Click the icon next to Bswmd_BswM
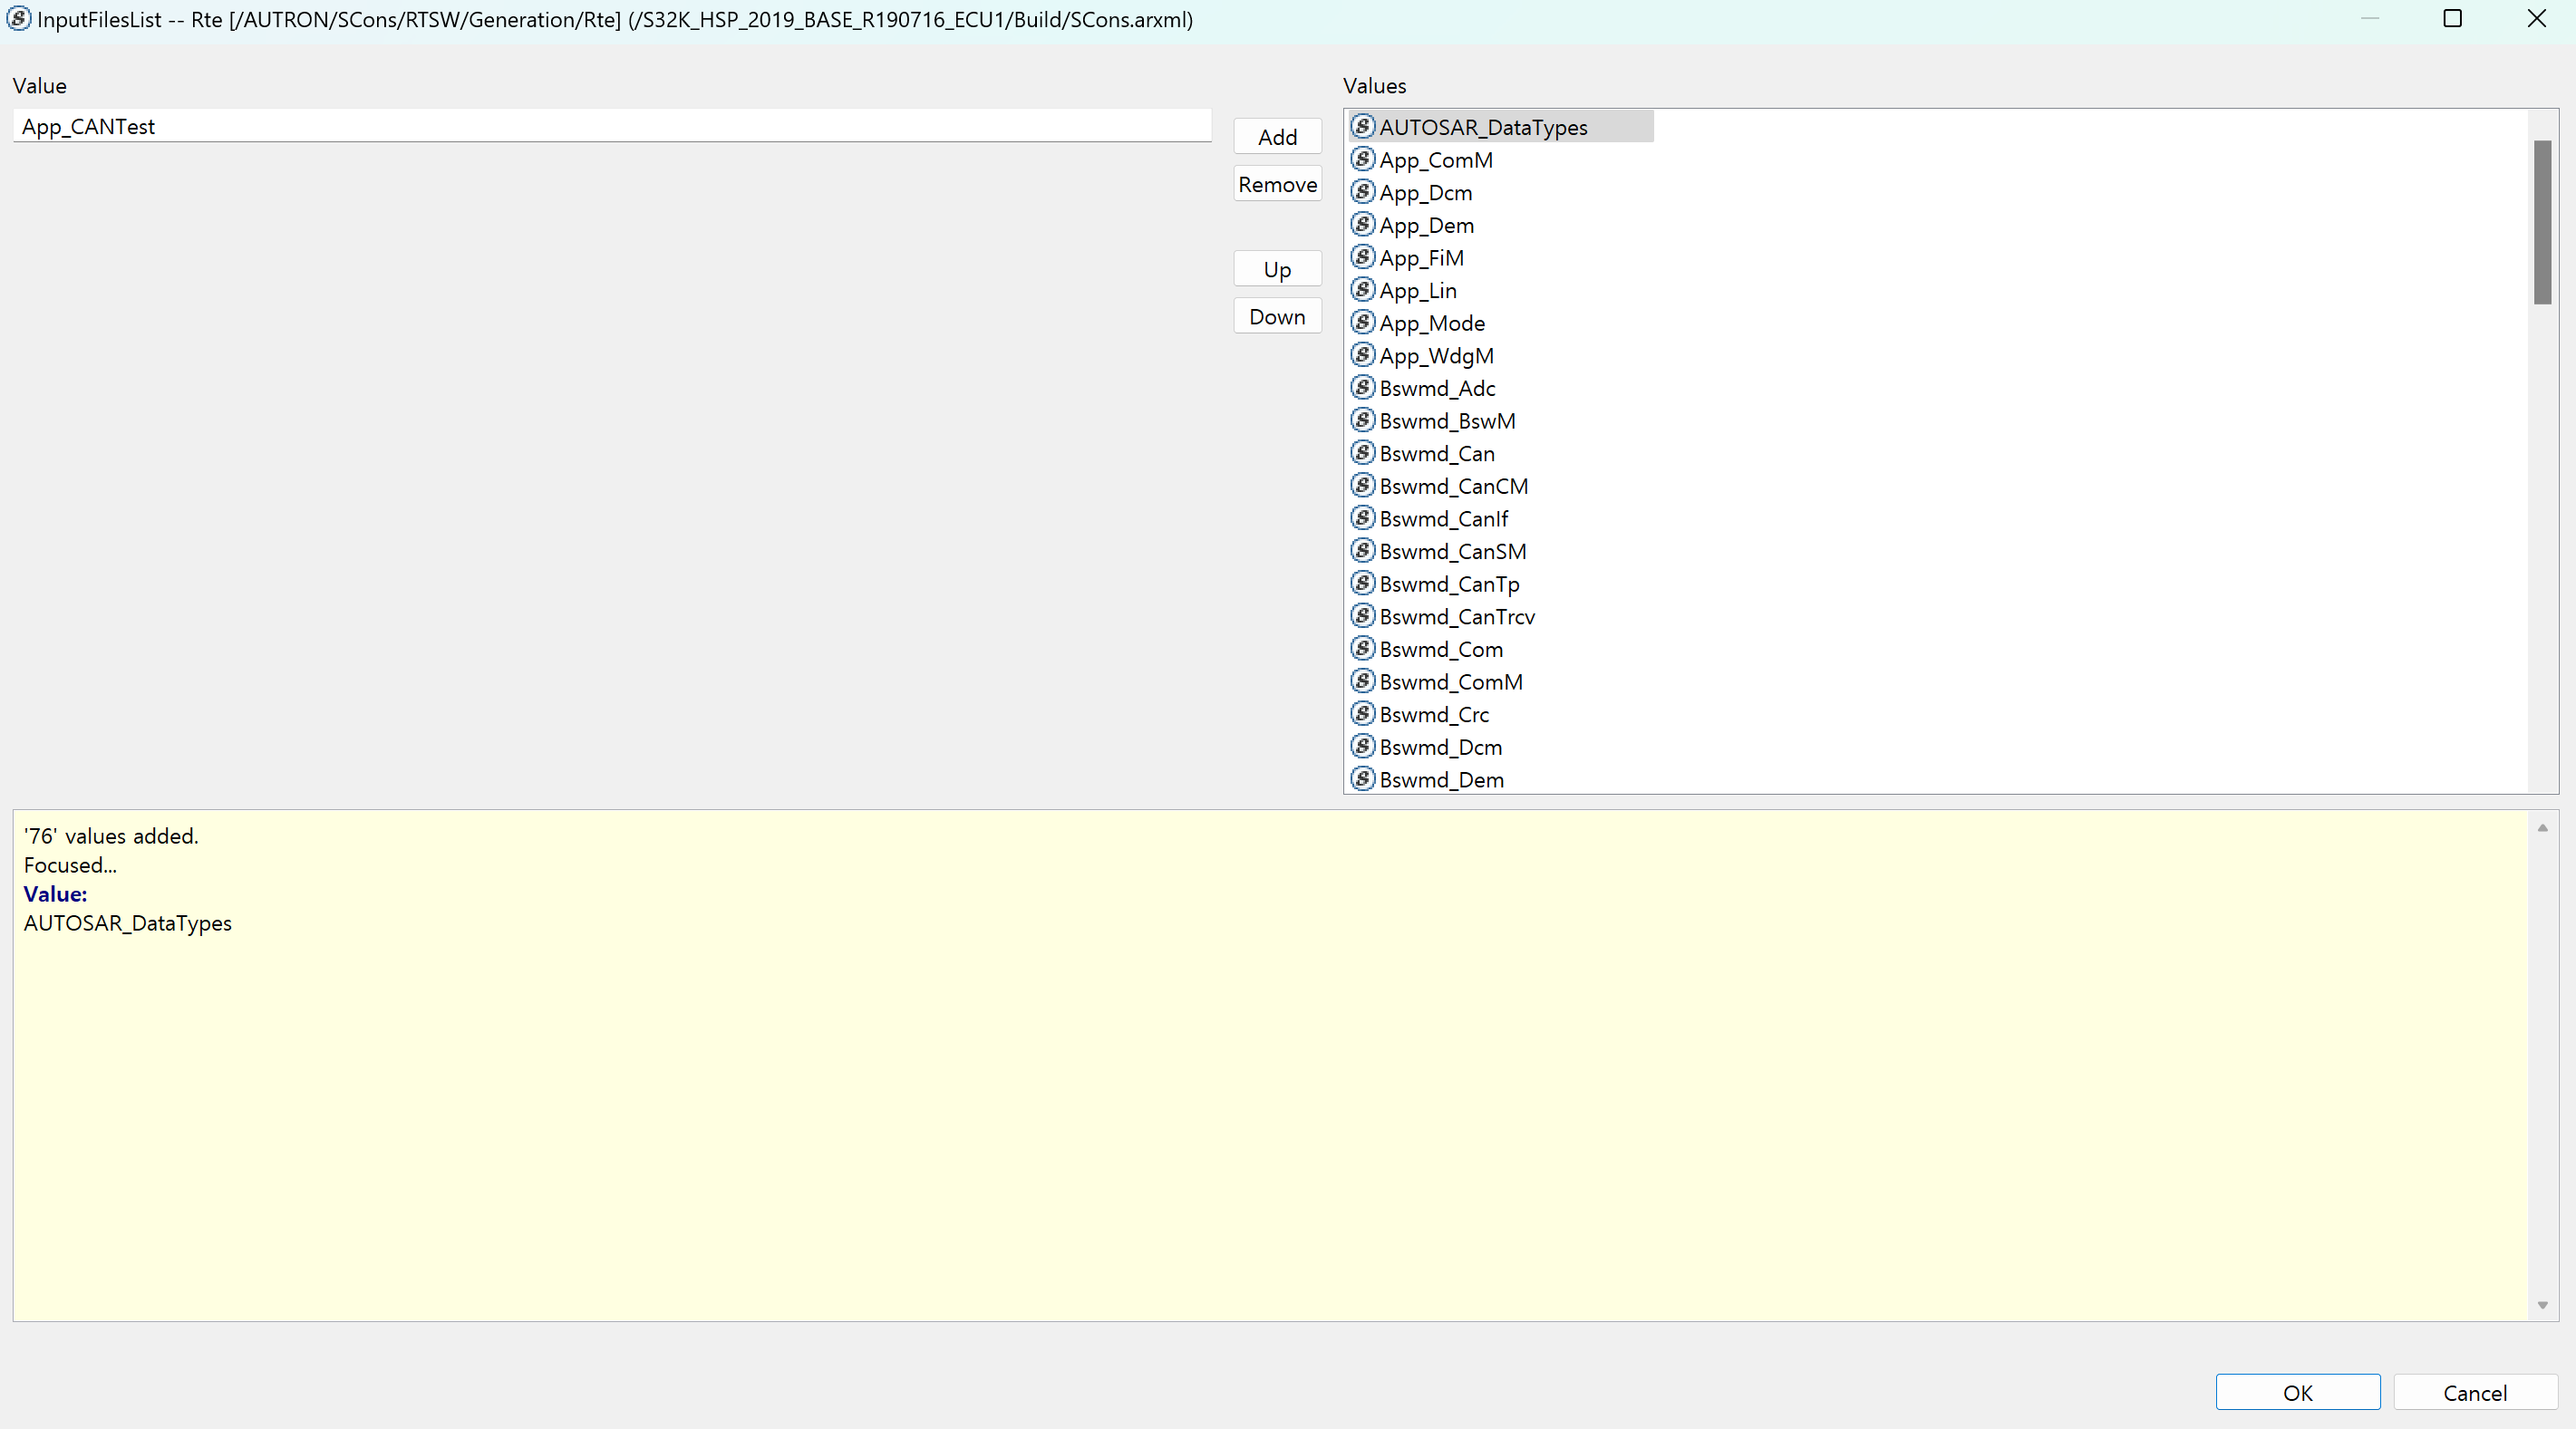 [1362, 420]
